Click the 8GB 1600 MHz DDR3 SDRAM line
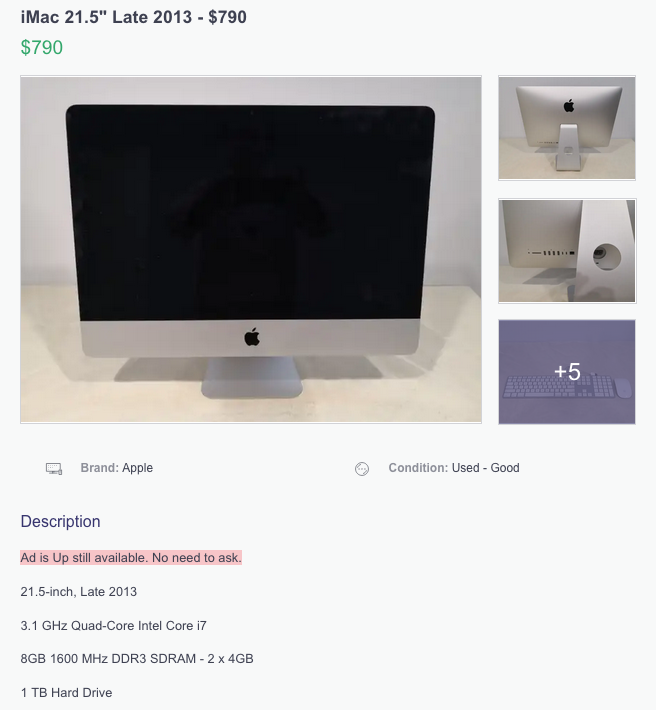Viewport: 656px width, 710px height. pyautogui.click(x=137, y=659)
